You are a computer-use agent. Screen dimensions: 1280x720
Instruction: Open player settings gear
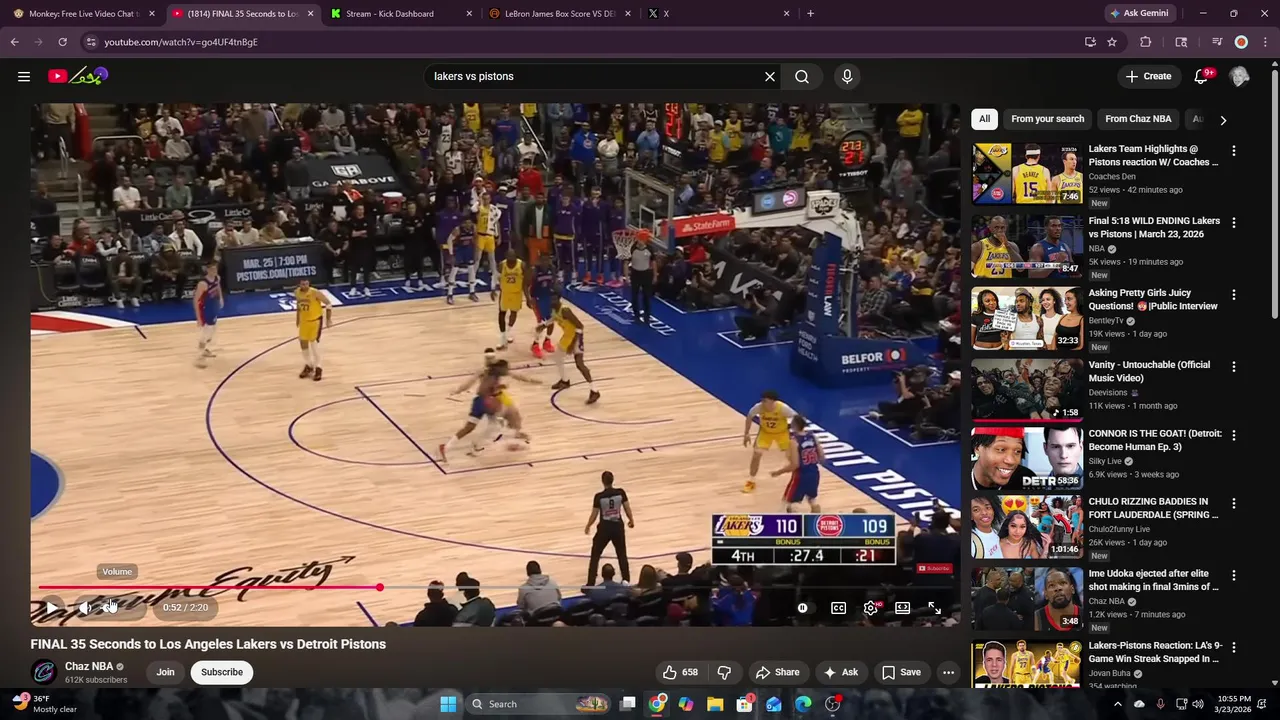(871, 607)
